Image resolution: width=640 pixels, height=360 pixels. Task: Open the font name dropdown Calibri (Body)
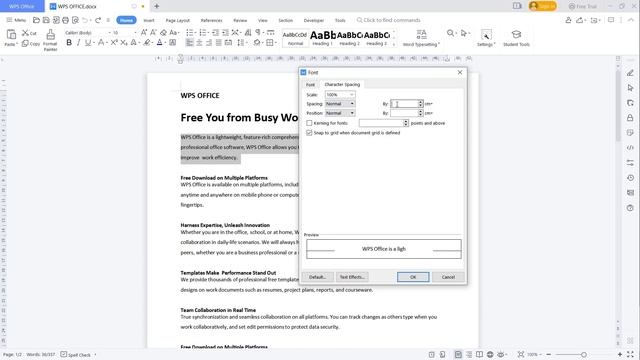(109, 33)
